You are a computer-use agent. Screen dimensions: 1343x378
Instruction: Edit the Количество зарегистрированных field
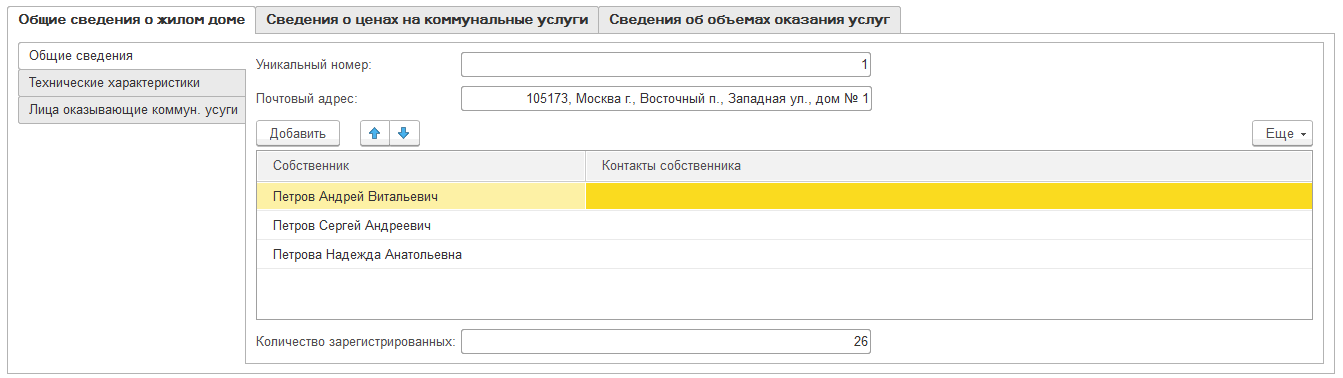click(666, 342)
